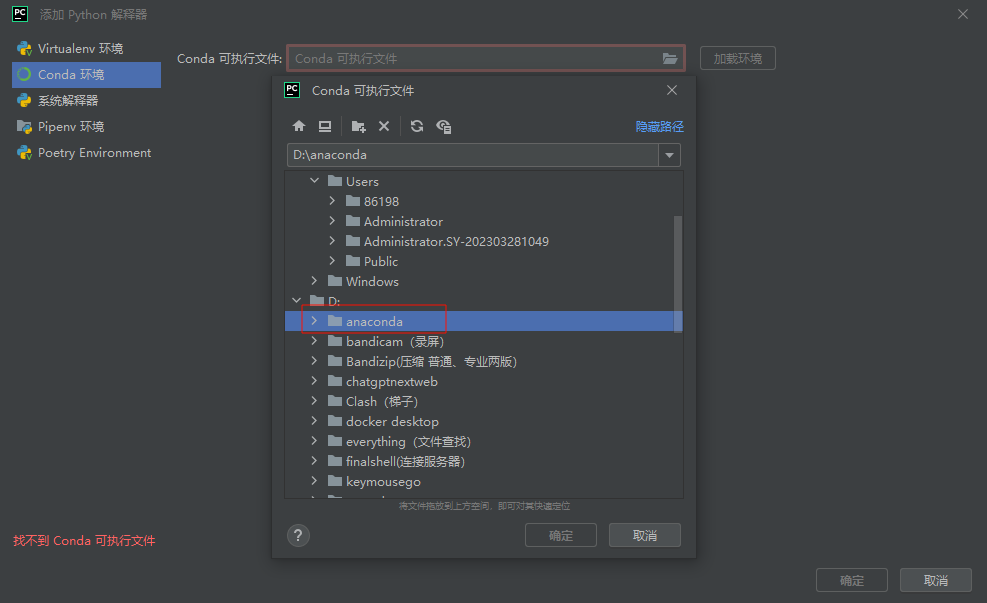The height and width of the screenshot is (603, 987).
Task: Delete selected item with X toolbar icon
Action: pos(384,126)
